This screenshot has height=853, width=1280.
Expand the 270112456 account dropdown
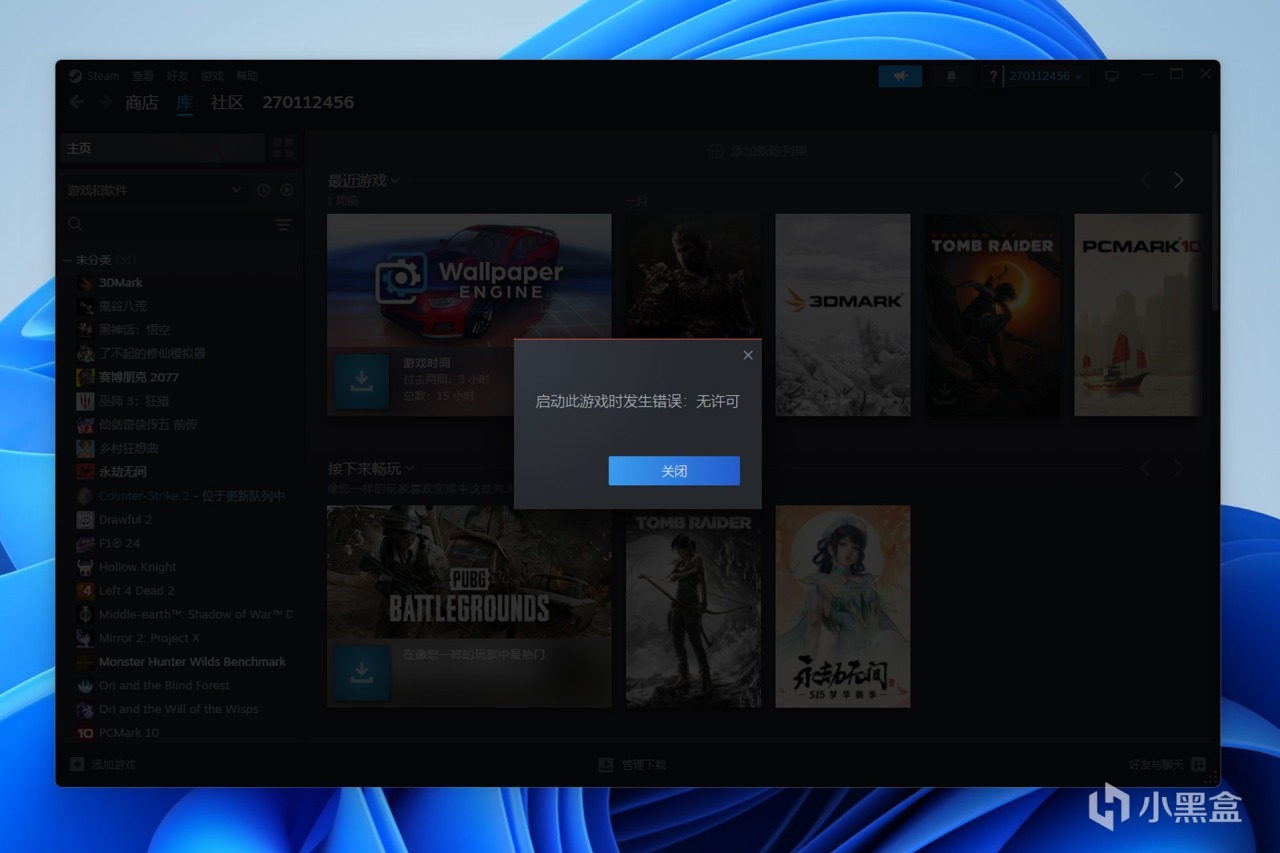point(1045,76)
